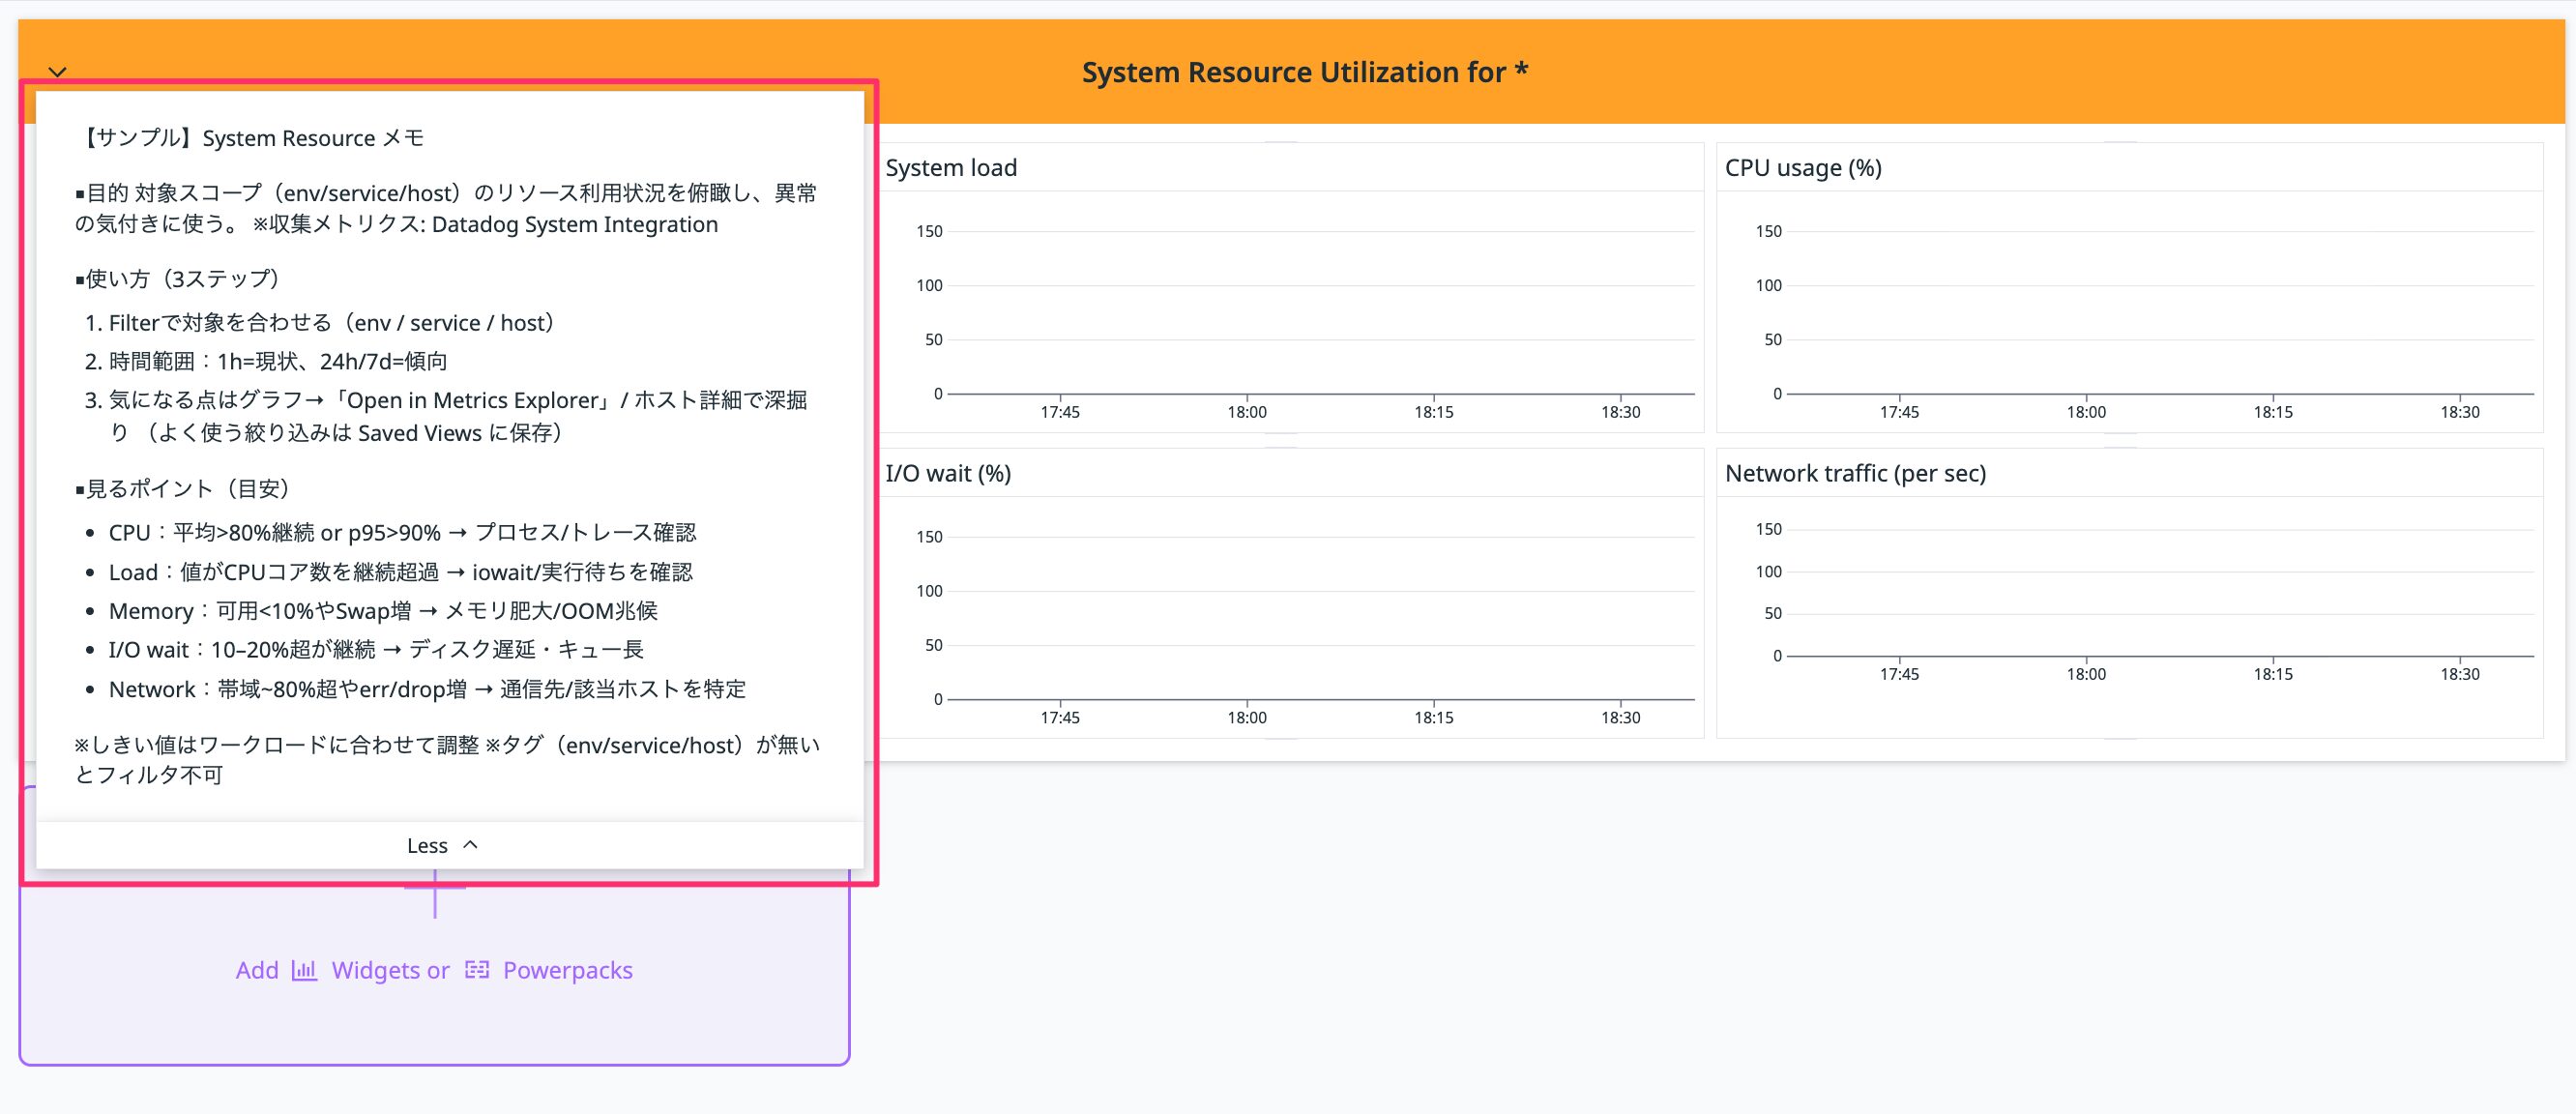Click the bullet 'I/O wait：10–20%超が継続'
Screen dimensions: 2576x1114
point(376,650)
